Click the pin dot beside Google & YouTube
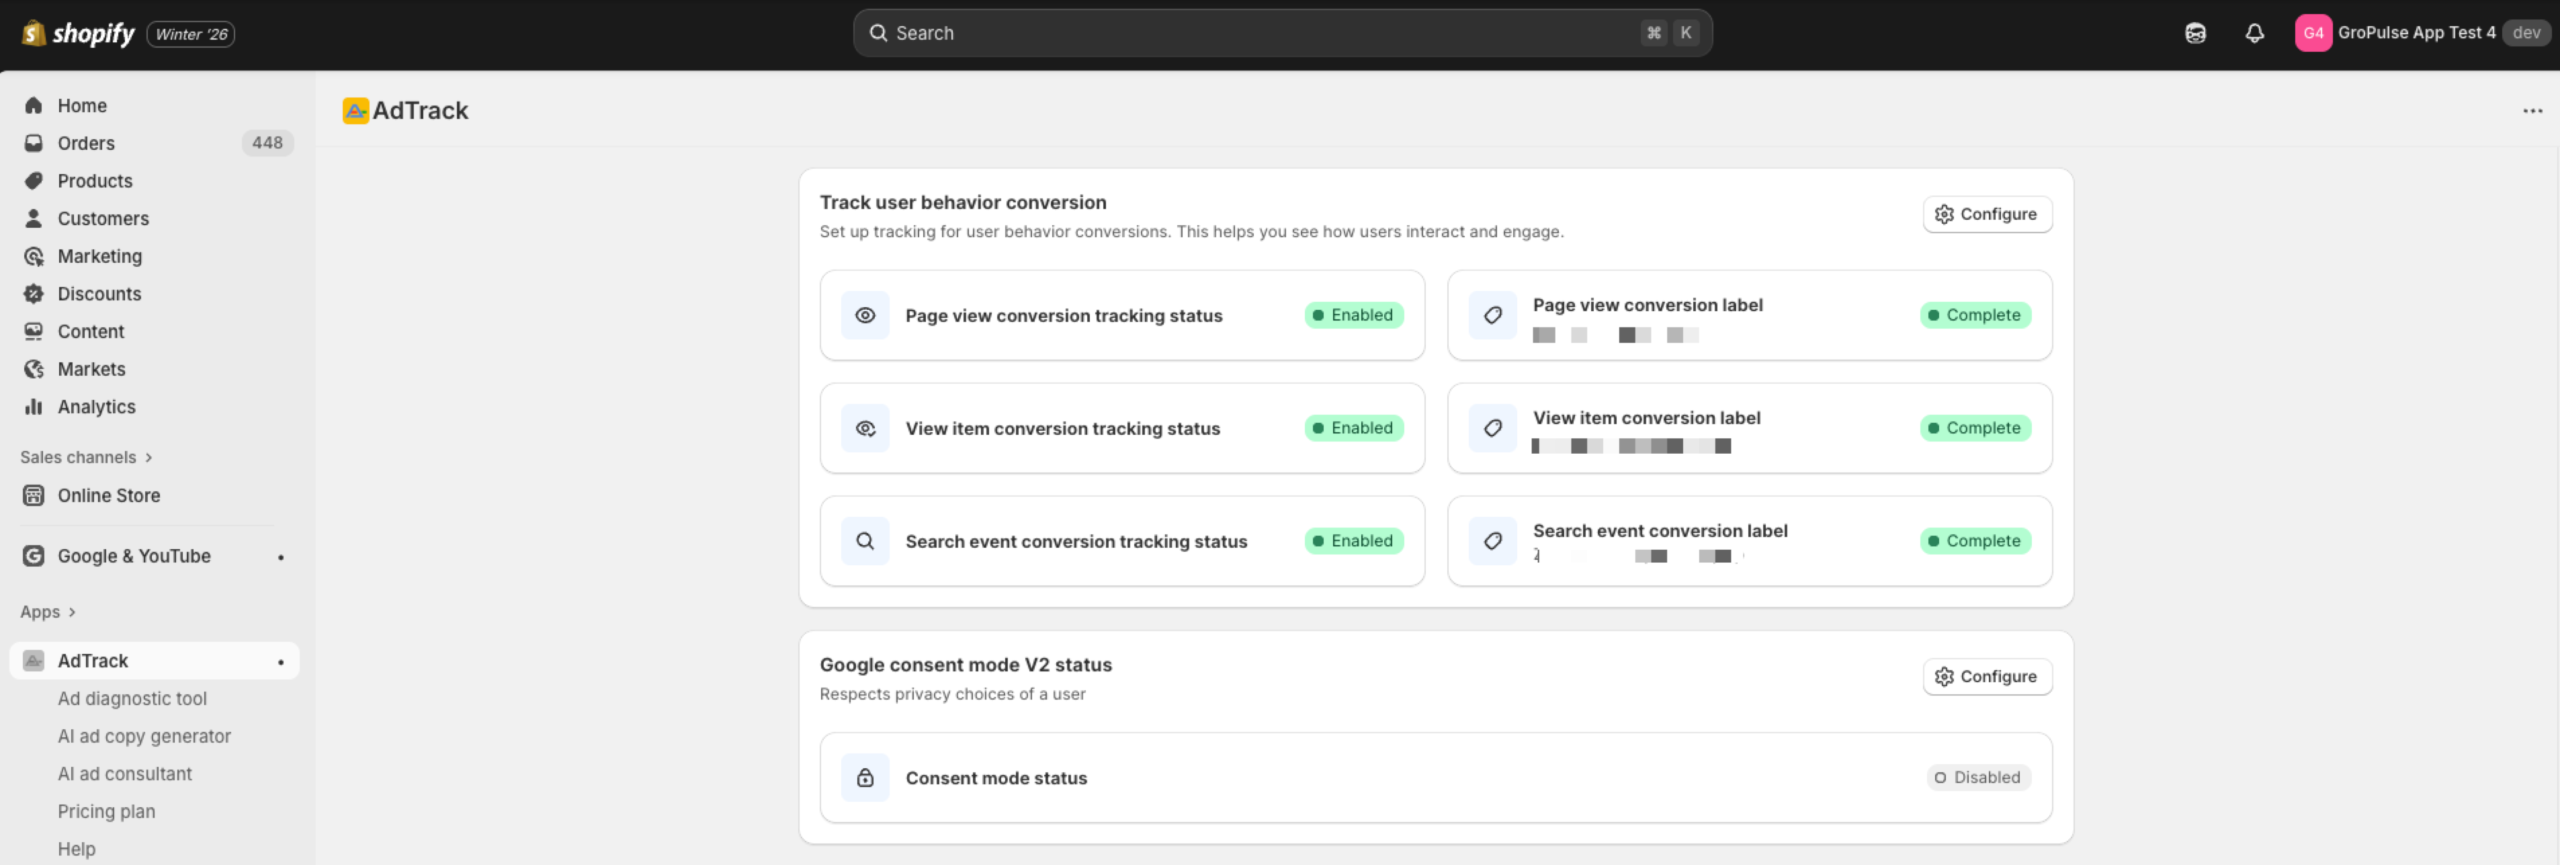This screenshot has width=2560, height=865. [281, 557]
